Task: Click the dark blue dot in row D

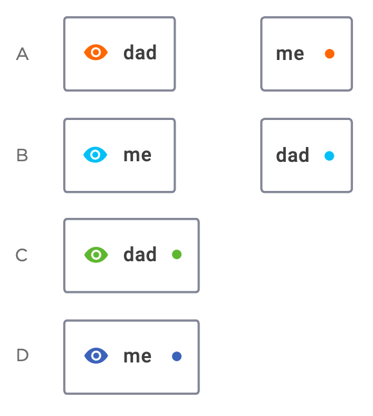Action: tap(177, 356)
